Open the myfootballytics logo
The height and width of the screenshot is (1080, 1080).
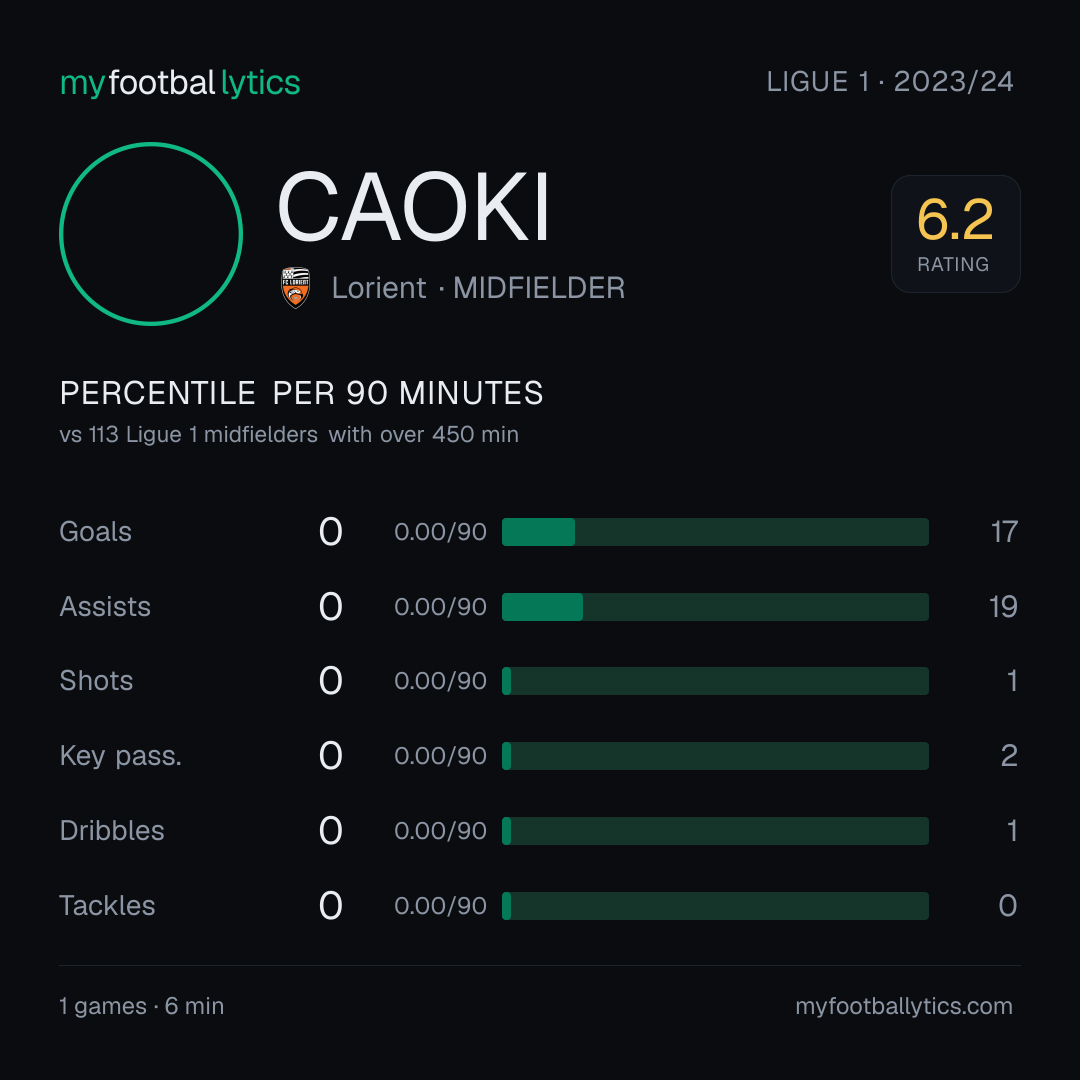pyautogui.click(x=180, y=83)
